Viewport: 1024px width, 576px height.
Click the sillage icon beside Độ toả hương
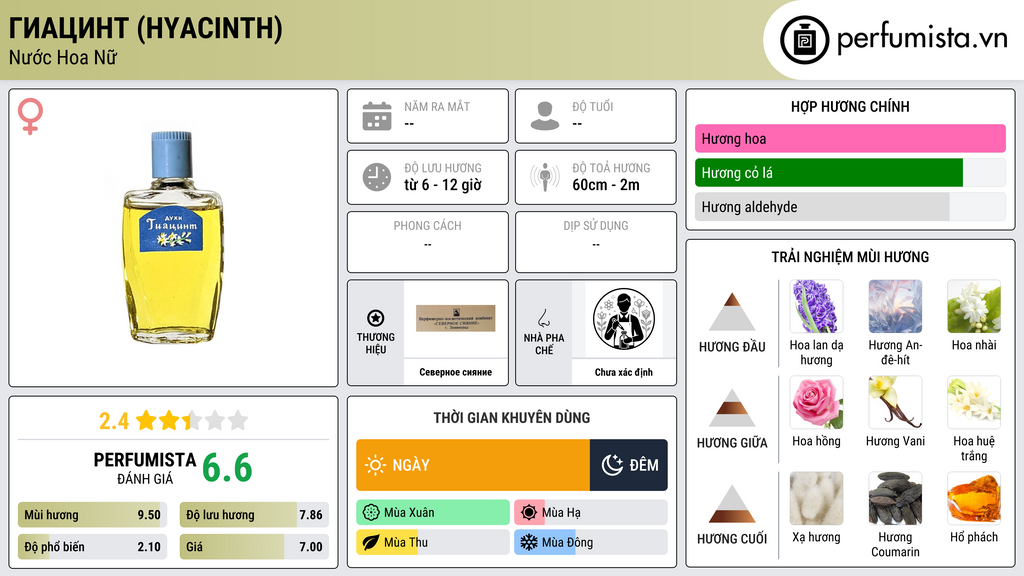[x=545, y=177]
